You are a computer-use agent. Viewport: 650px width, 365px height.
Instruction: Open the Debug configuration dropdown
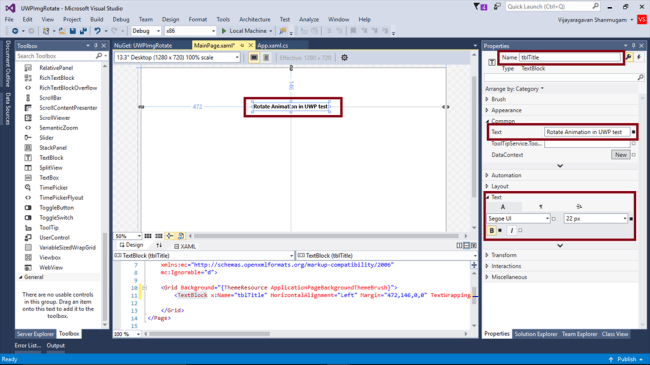146,31
